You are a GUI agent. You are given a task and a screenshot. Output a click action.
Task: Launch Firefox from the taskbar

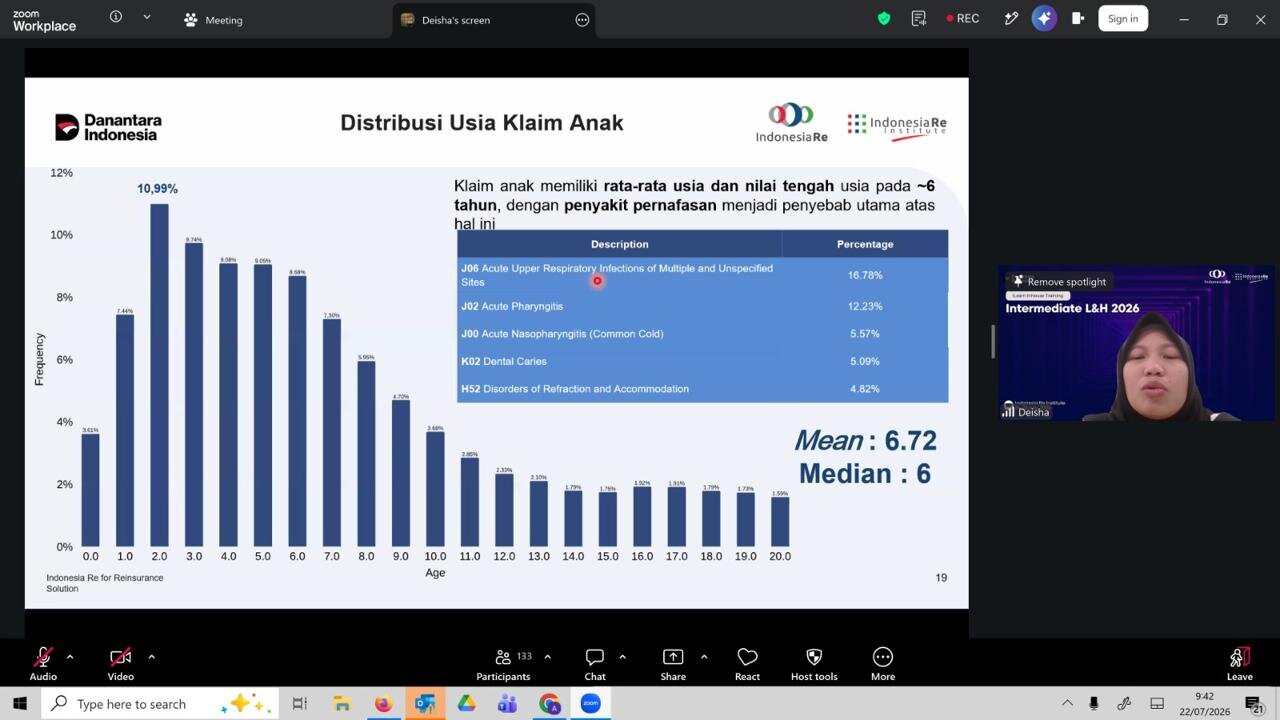[383, 704]
